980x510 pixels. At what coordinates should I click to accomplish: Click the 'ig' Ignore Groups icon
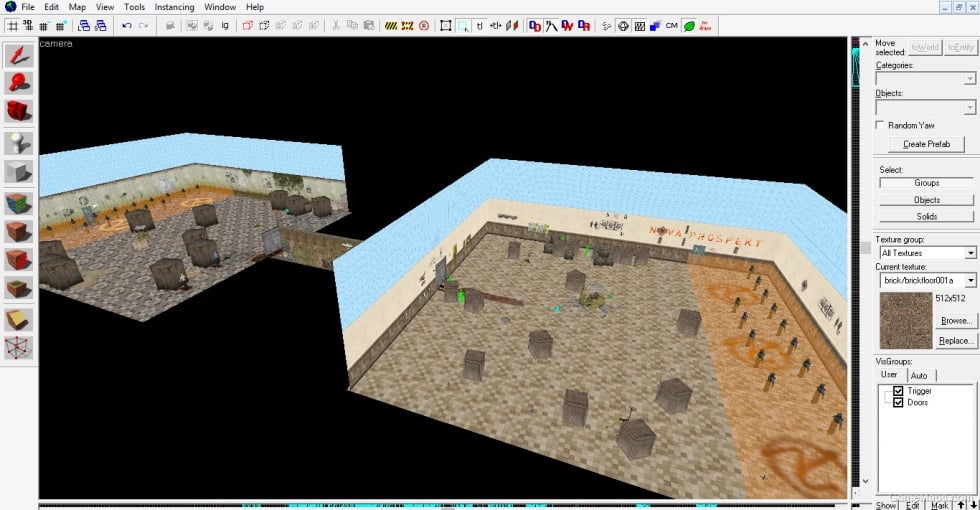coord(225,26)
